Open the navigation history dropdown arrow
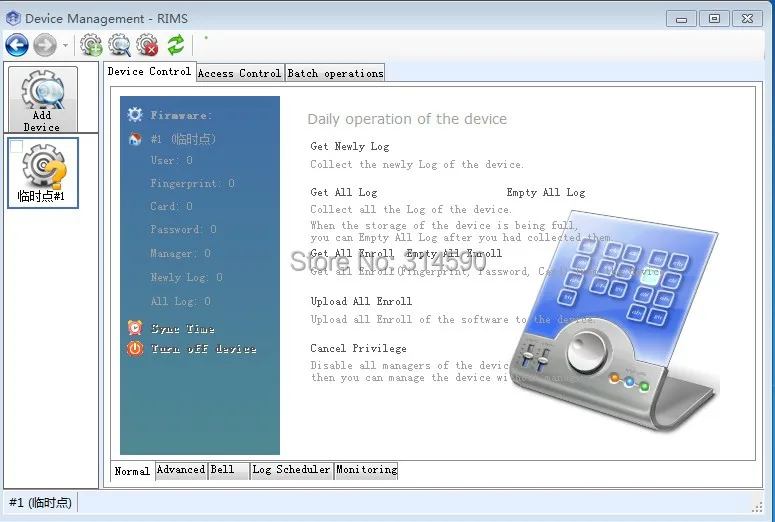The image size is (775, 522). click(65, 45)
